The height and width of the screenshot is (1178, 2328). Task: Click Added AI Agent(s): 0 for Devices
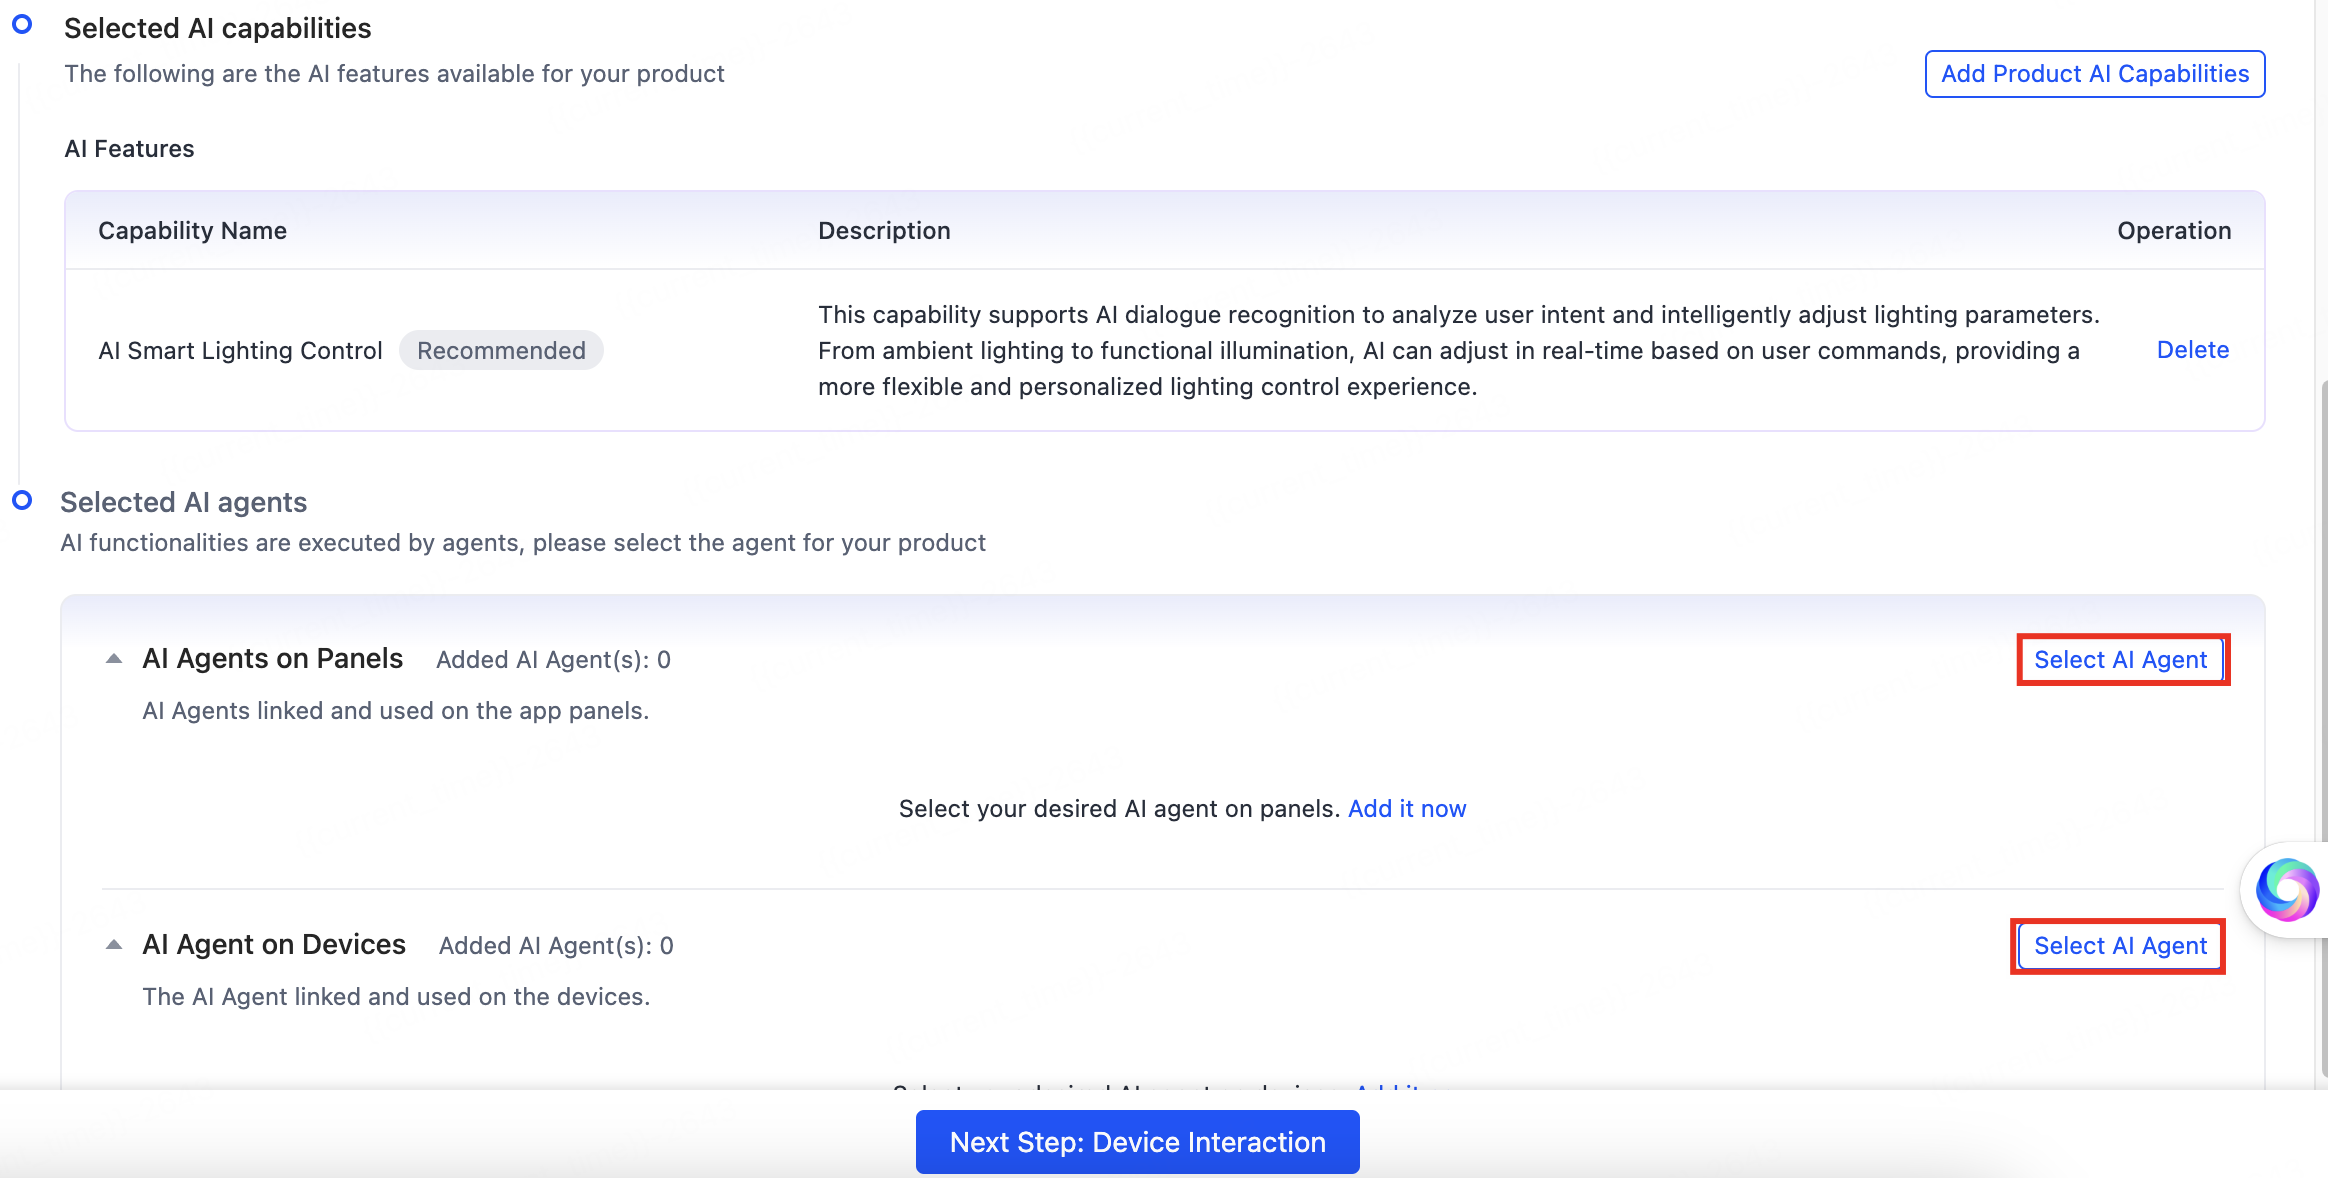(556, 946)
